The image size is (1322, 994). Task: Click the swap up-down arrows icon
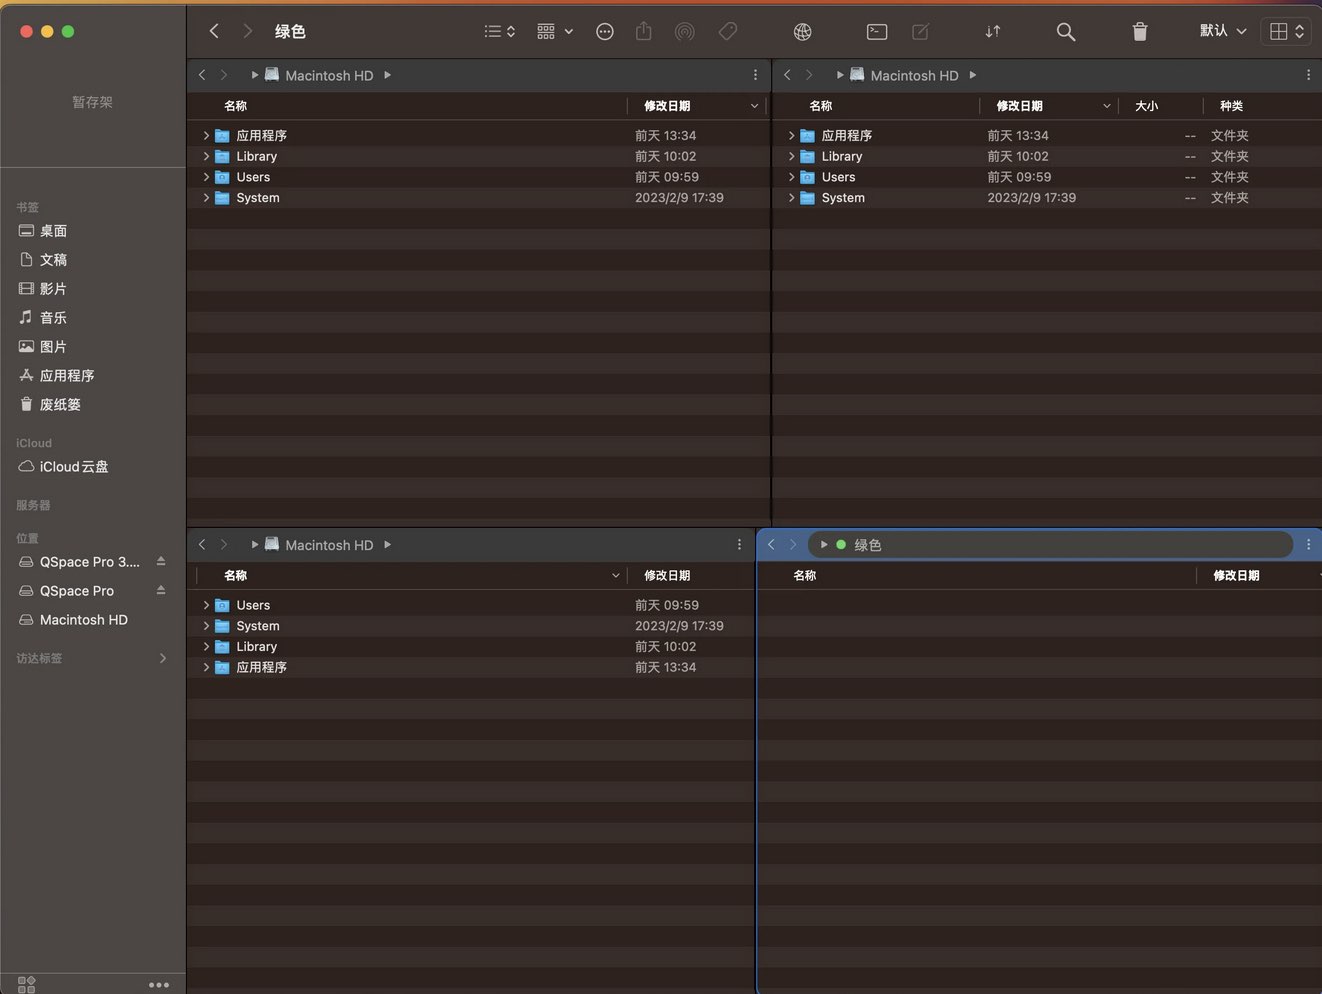[x=993, y=31]
